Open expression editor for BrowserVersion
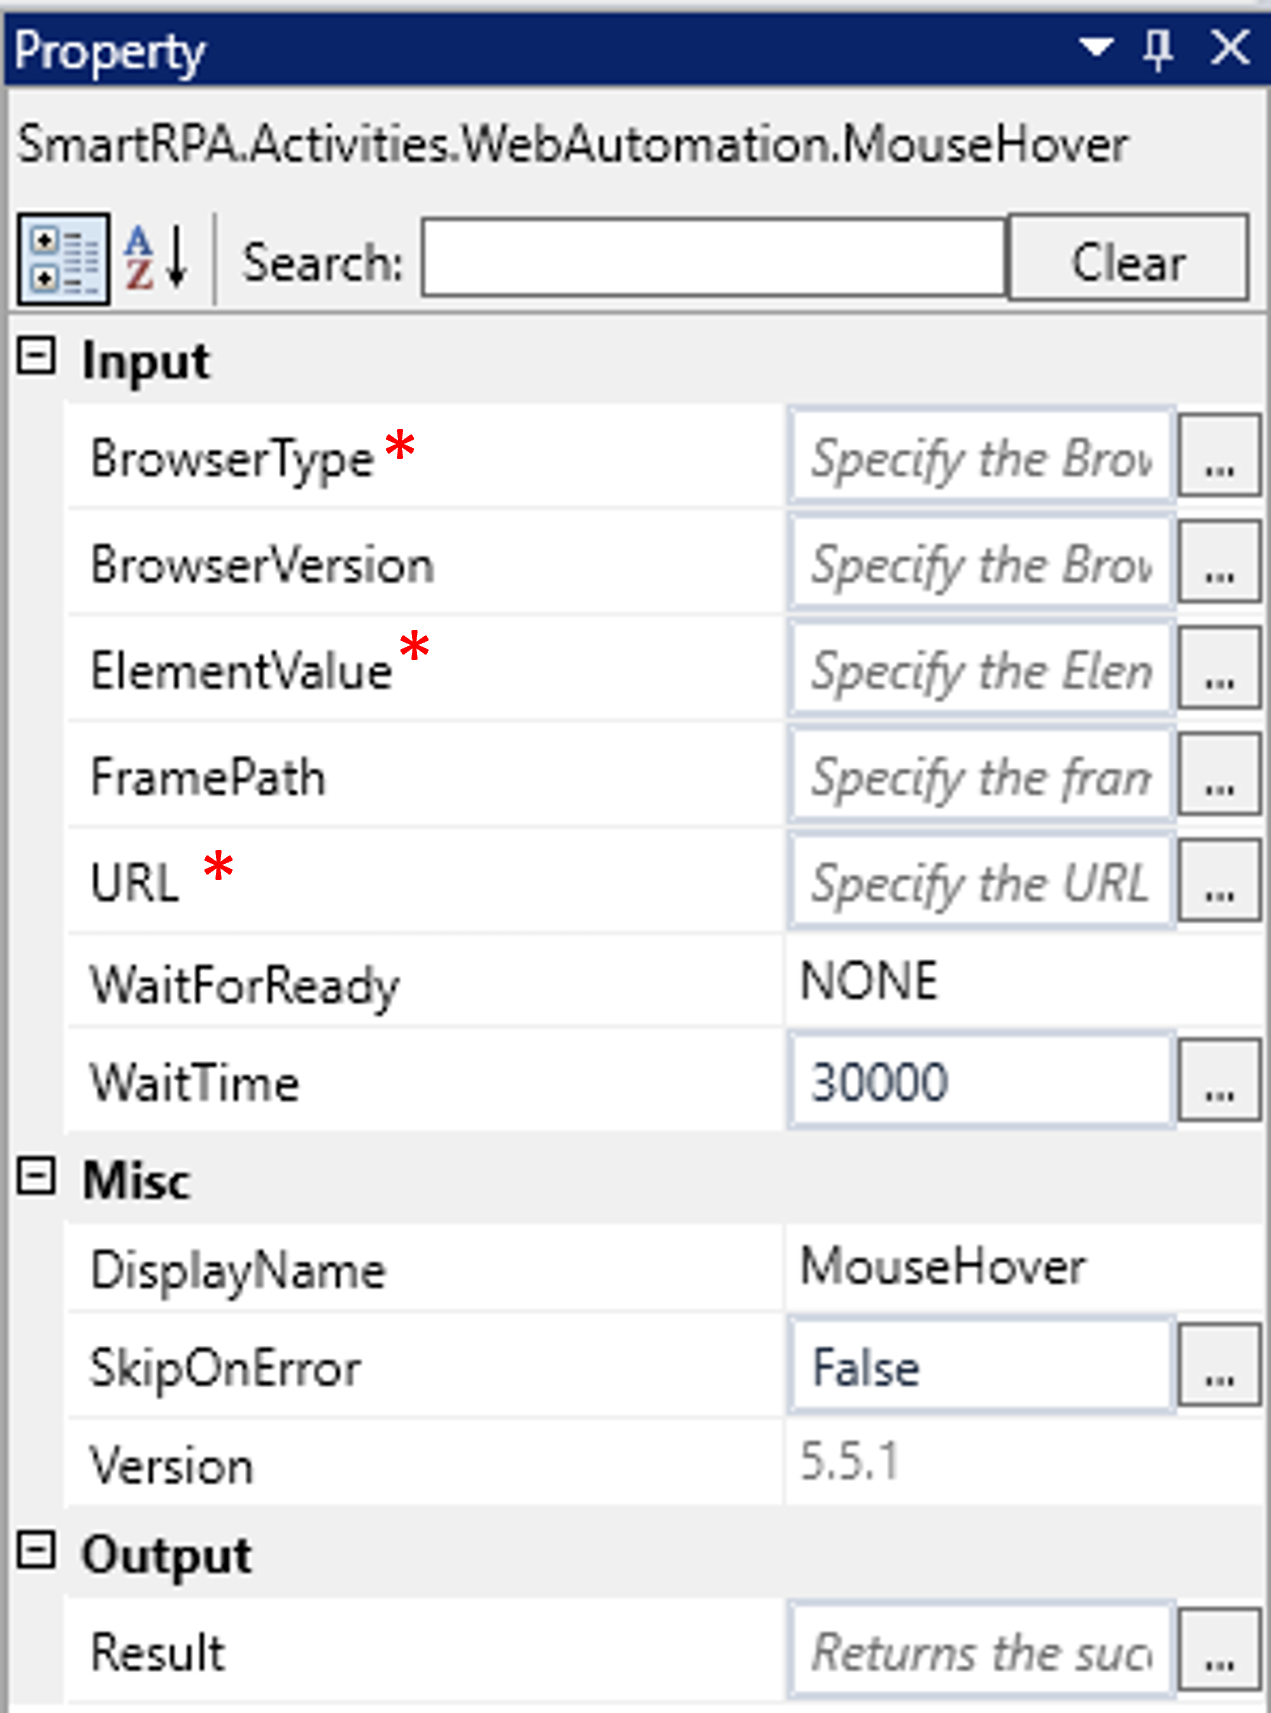The width and height of the screenshot is (1271, 1713). click(1218, 563)
